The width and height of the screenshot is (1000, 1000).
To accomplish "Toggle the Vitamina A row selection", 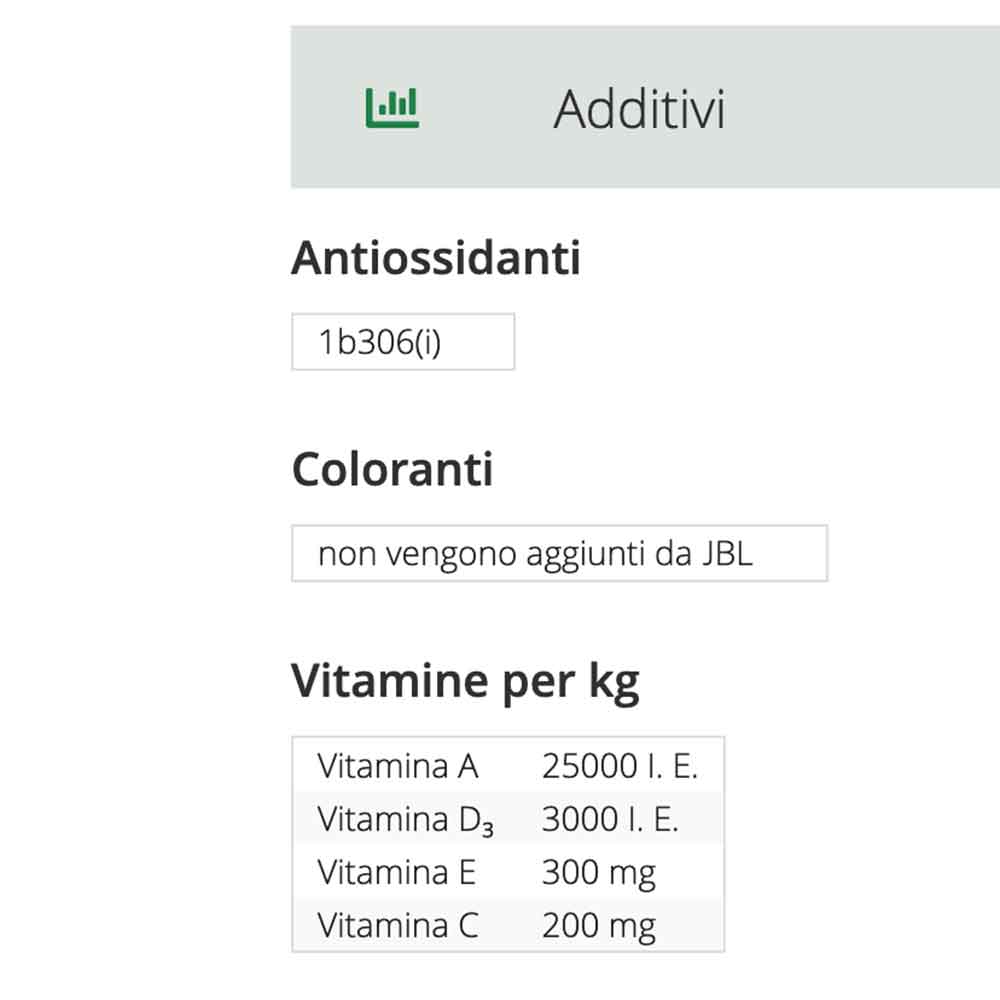I will pos(505,766).
